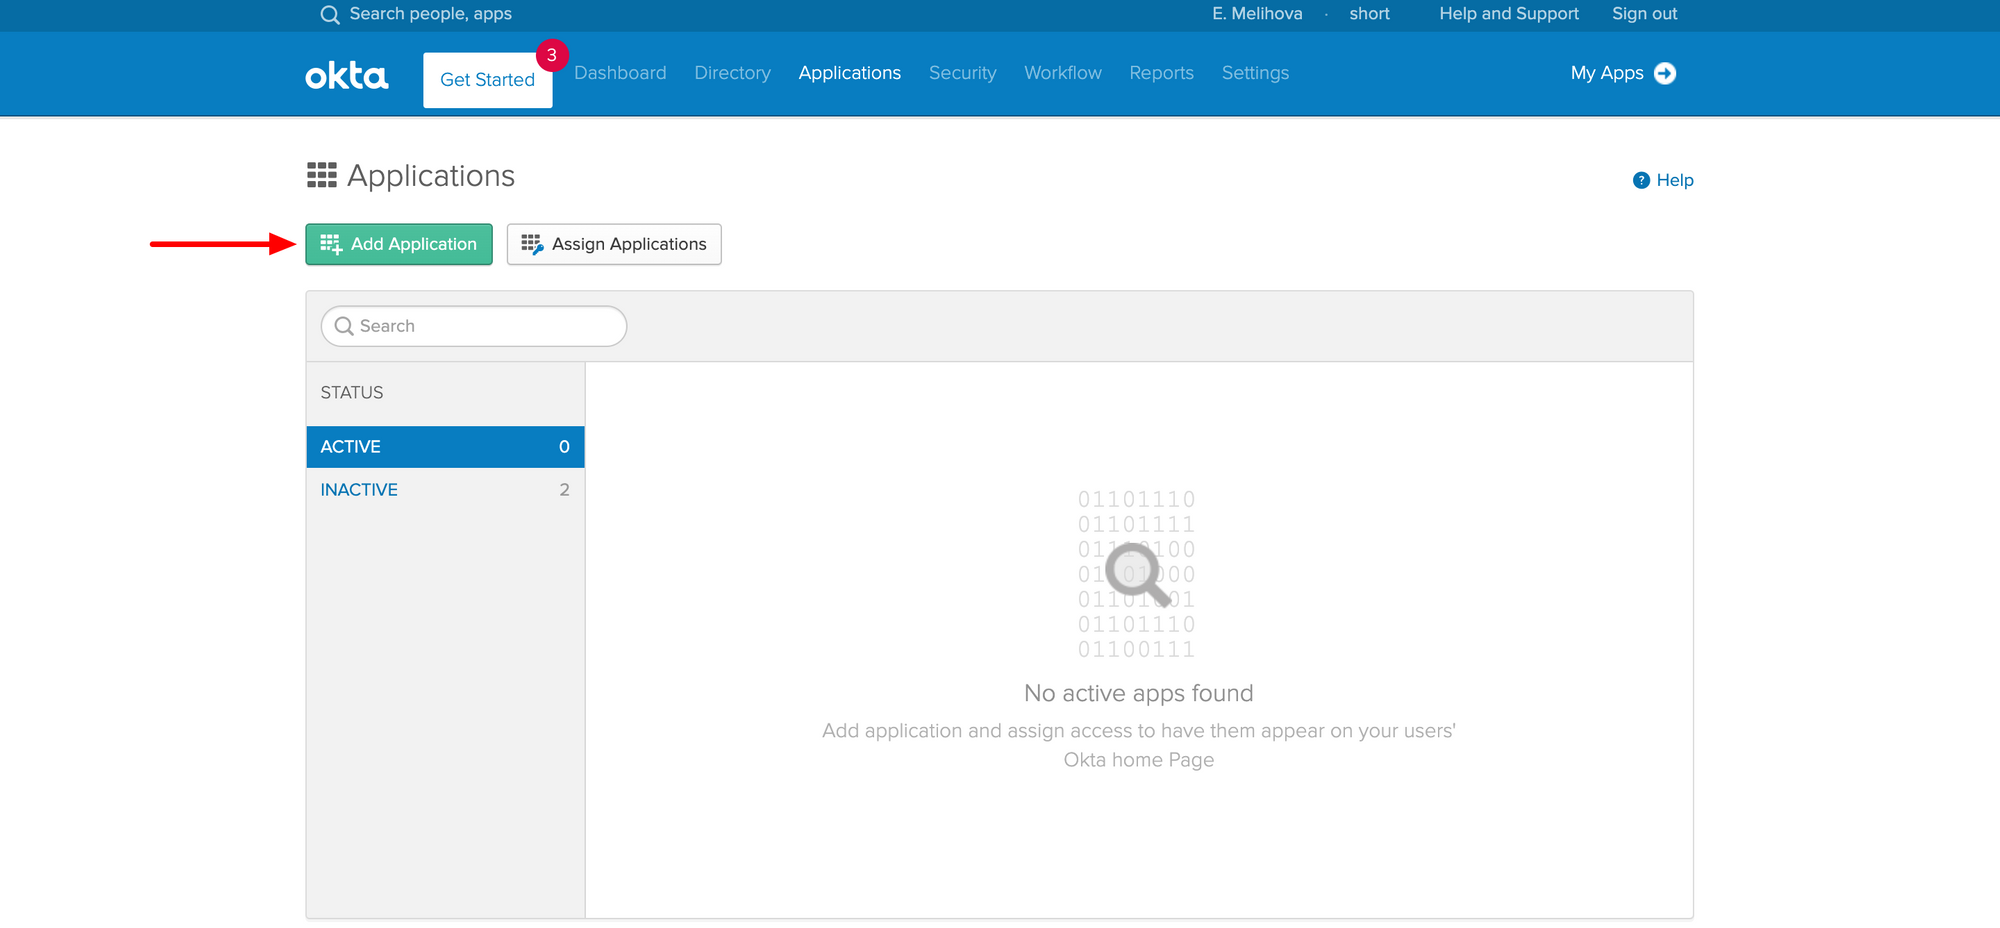2000x928 pixels.
Task: Click the notification badge showing 3
Action: click(551, 55)
